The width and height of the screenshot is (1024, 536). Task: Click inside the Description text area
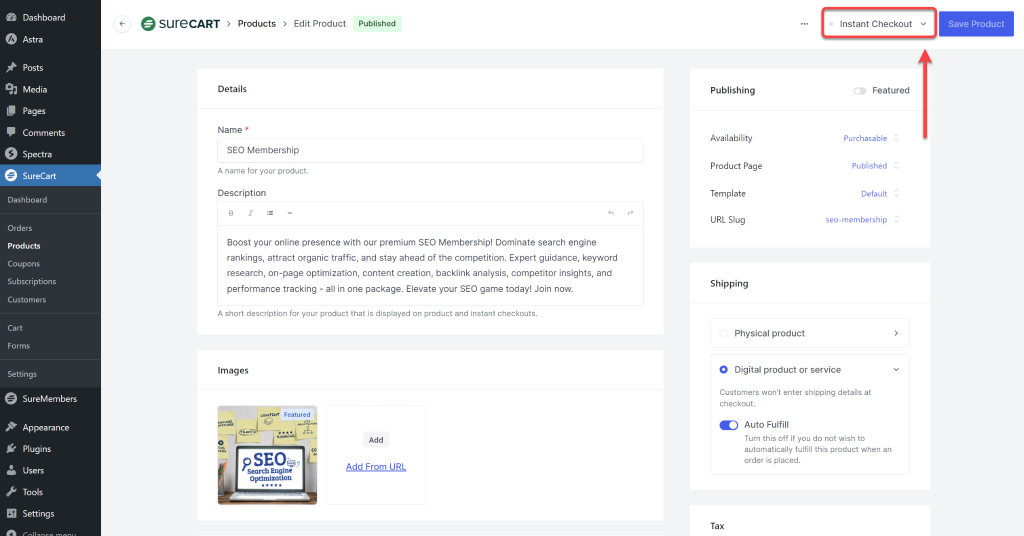click(x=430, y=266)
